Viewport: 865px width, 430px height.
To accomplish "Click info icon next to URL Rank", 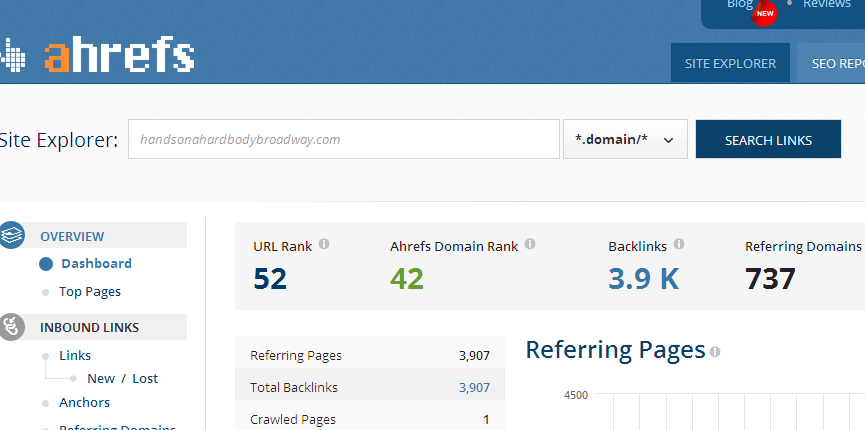I will 324,244.
